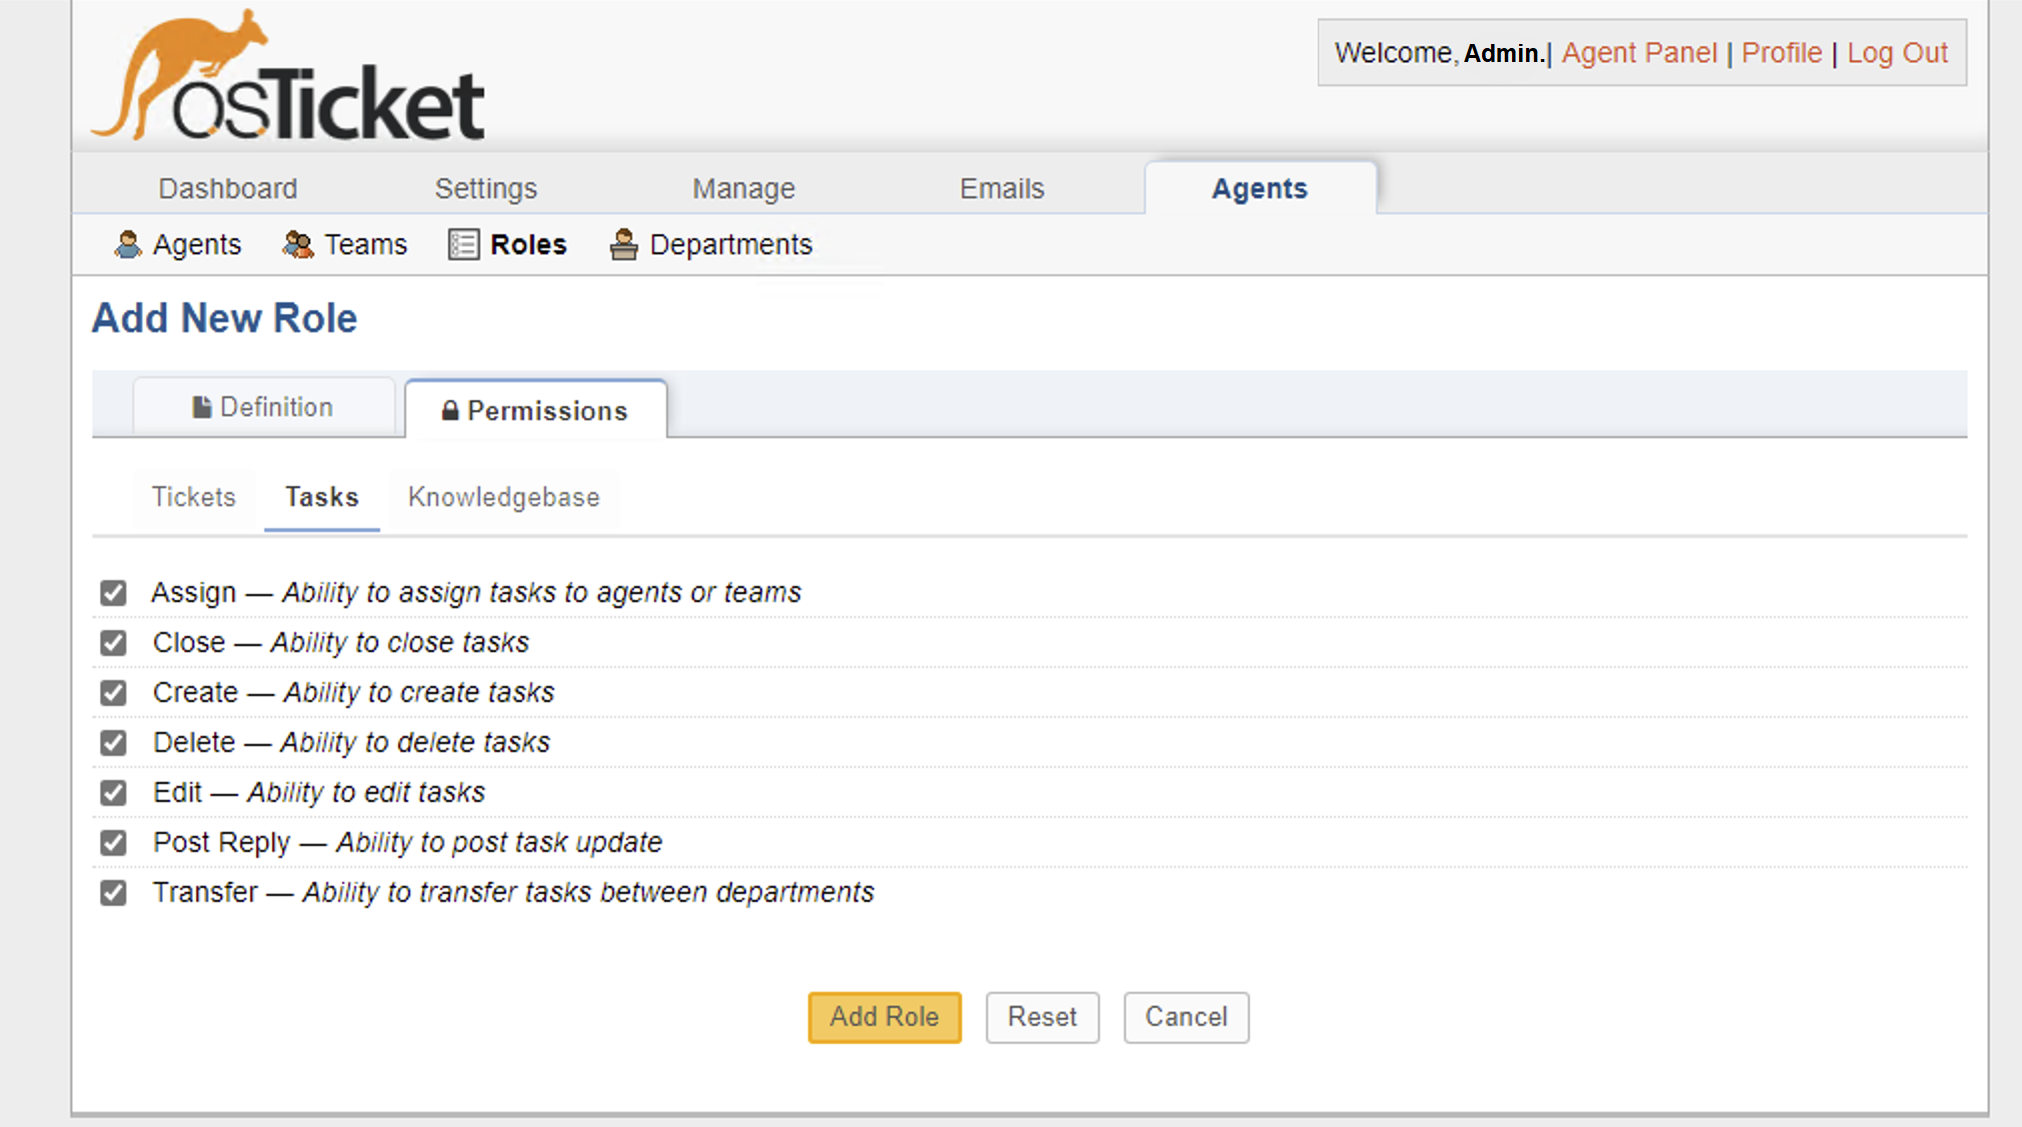Open the Settings navigation tab
This screenshot has height=1127, width=2022.
click(485, 188)
